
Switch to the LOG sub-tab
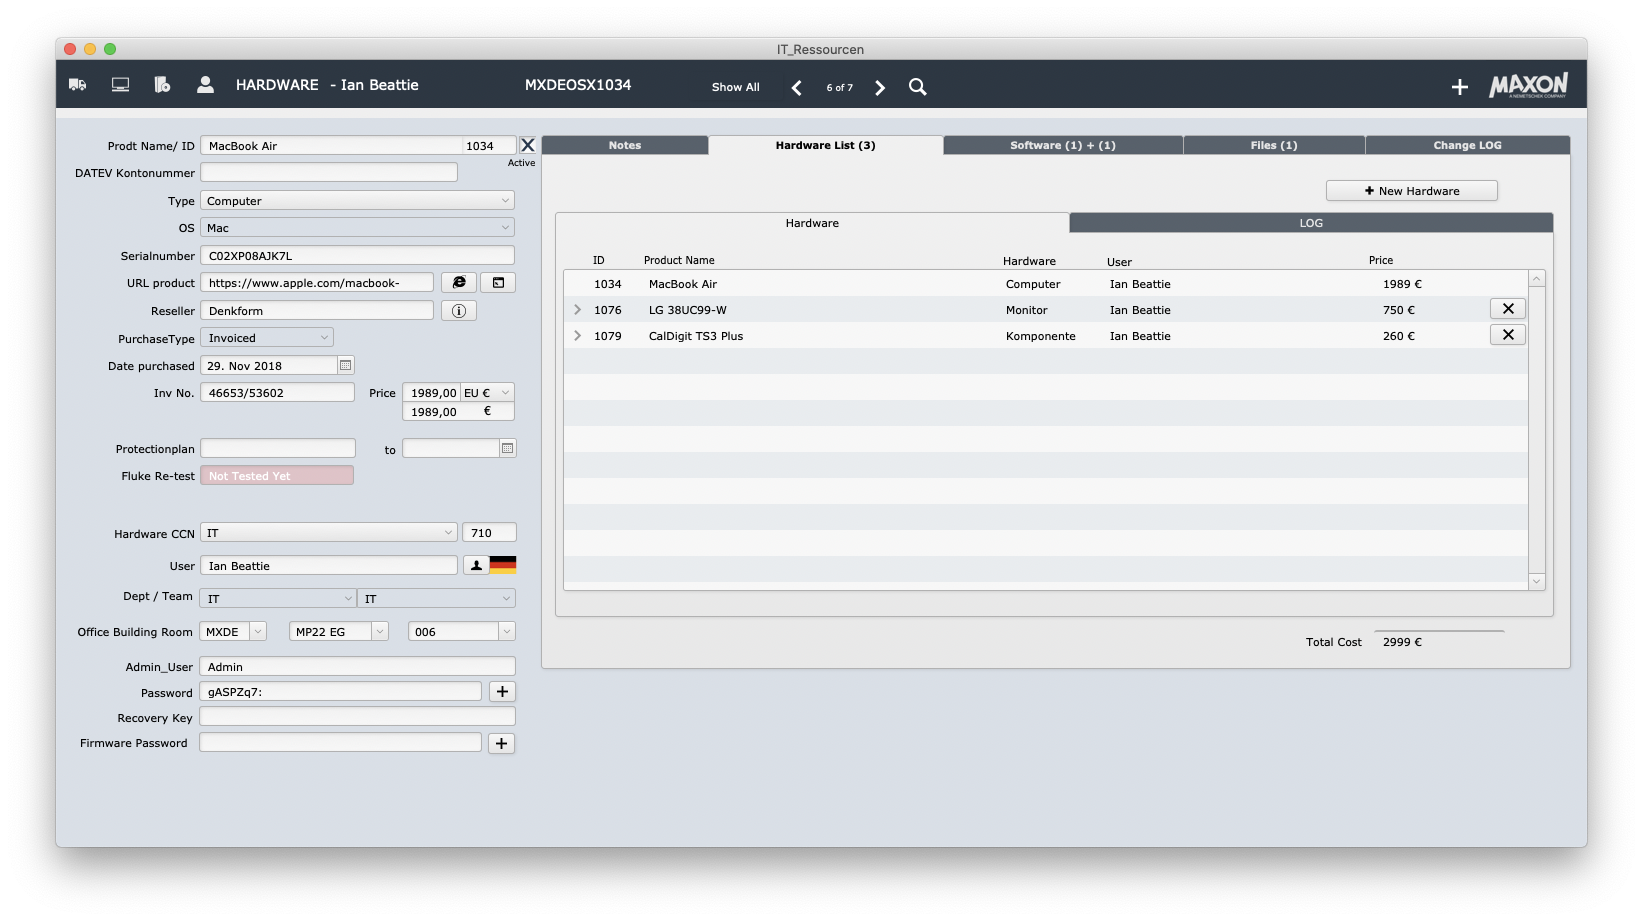click(1311, 223)
